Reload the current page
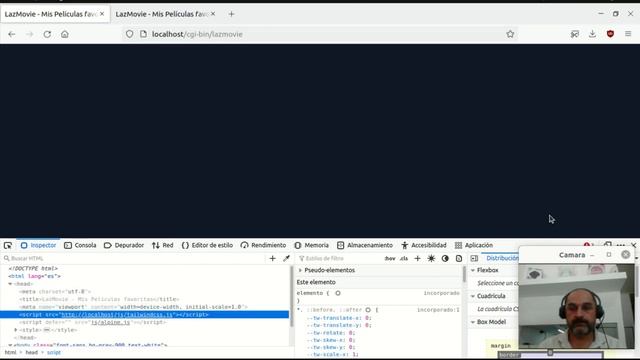The width and height of the screenshot is (640, 360). click(x=47, y=34)
